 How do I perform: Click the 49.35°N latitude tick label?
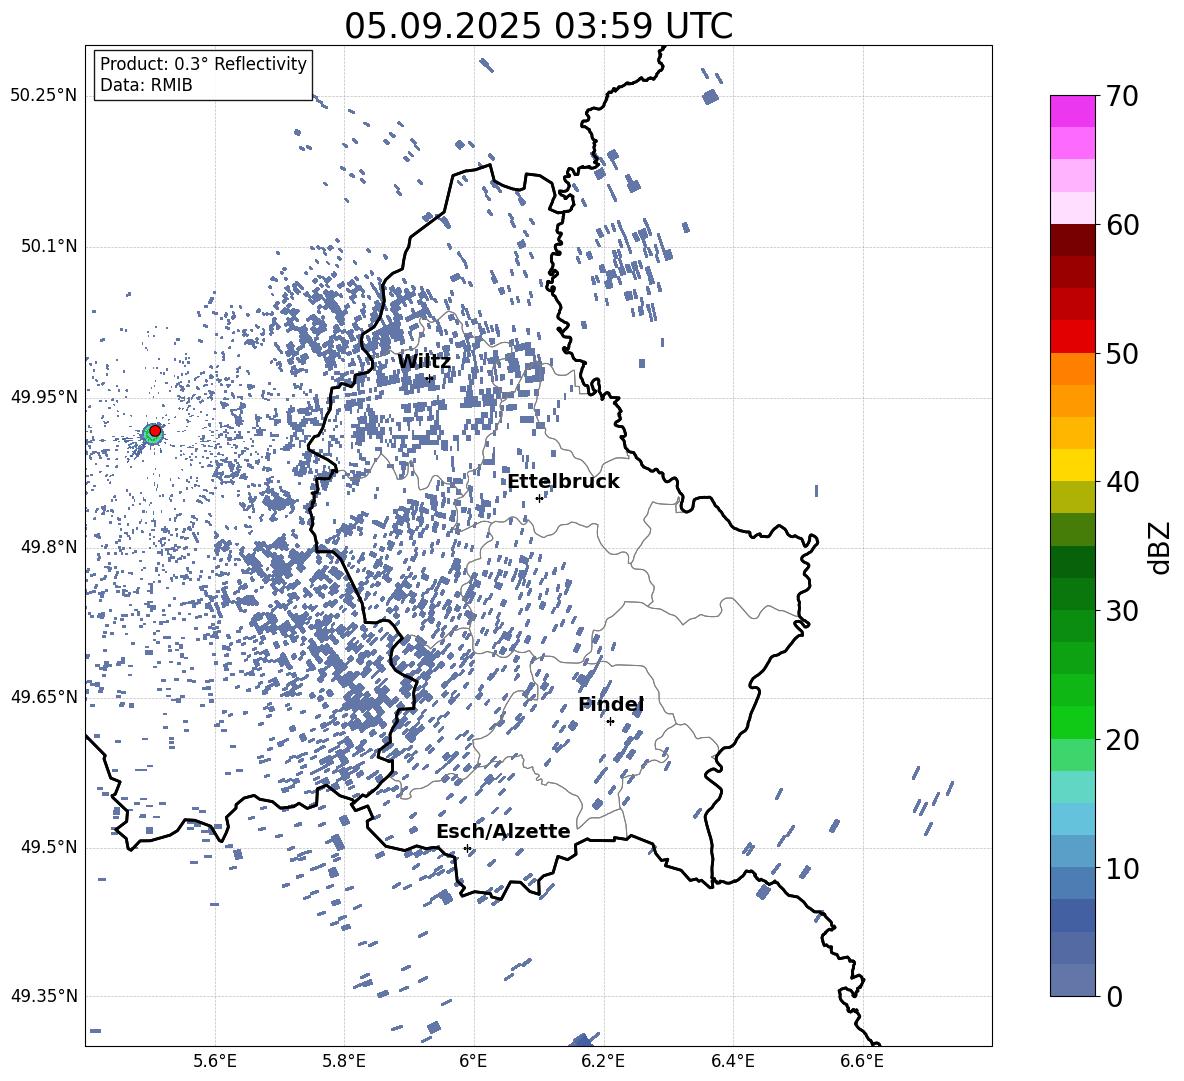pyautogui.click(x=44, y=996)
